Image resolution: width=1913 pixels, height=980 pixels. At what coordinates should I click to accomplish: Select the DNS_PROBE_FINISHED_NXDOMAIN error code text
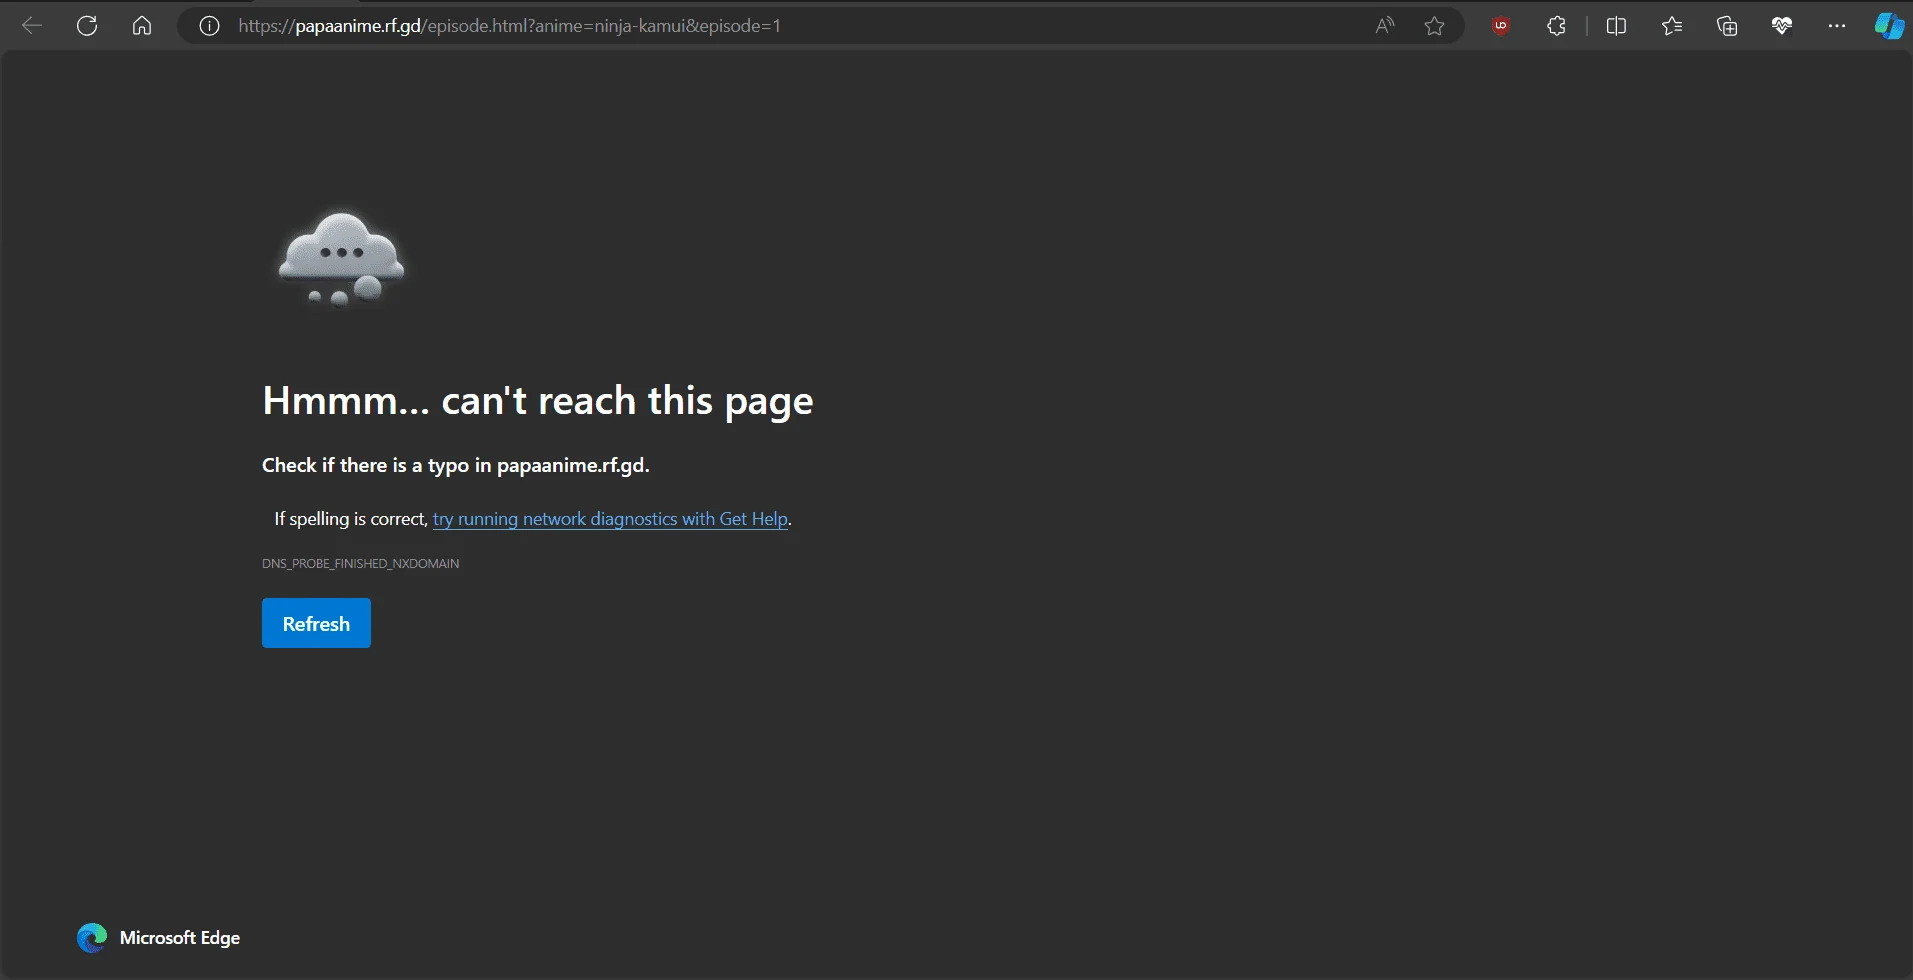(361, 564)
